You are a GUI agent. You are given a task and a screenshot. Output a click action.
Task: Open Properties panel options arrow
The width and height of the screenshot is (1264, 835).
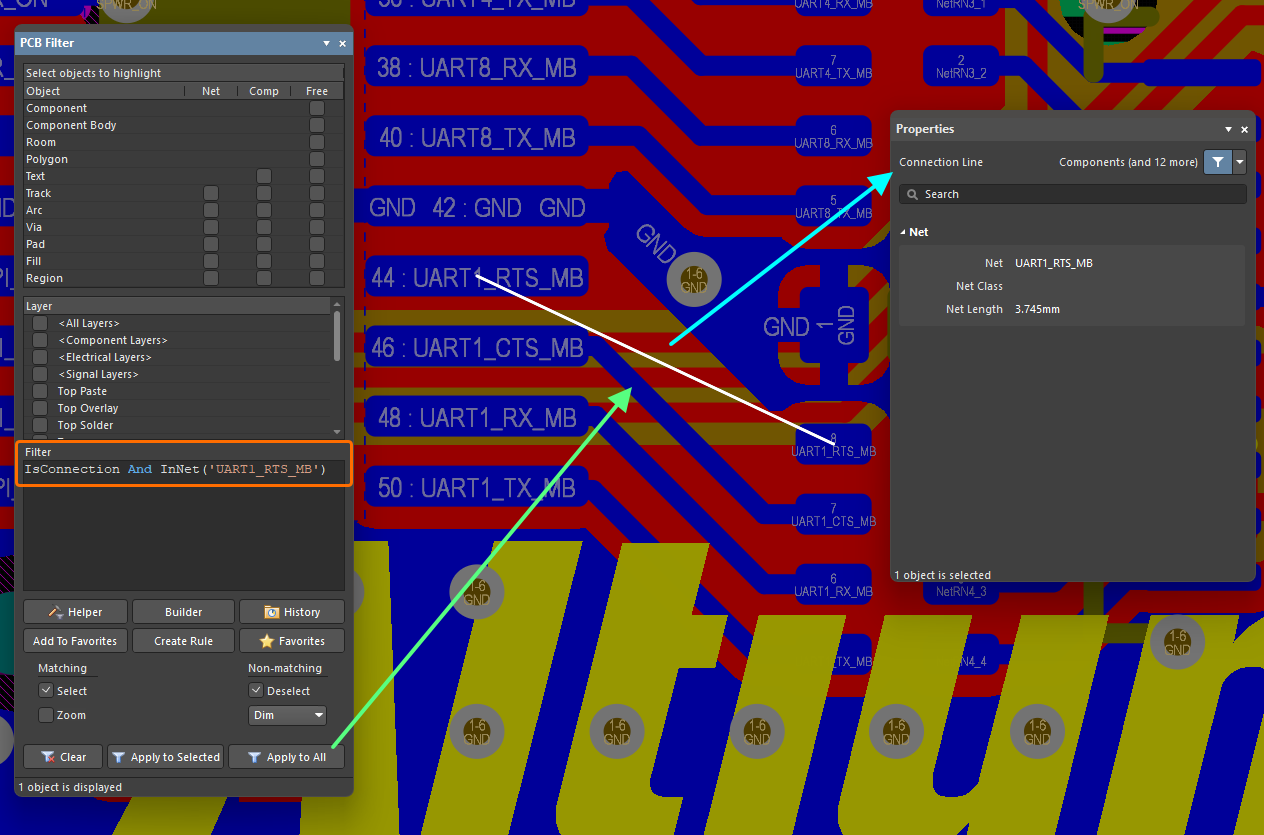[x=1229, y=130]
